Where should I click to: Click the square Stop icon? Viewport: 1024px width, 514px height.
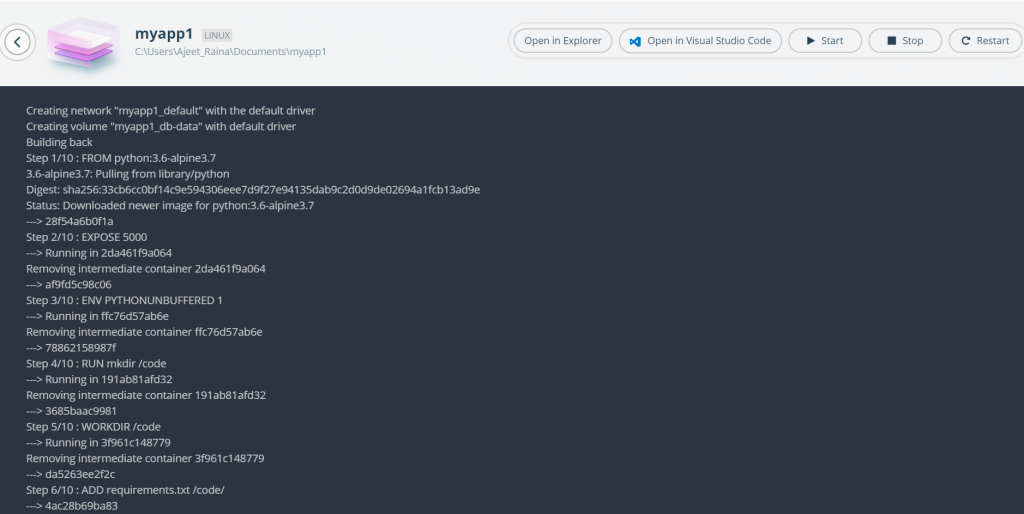point(891,40)
